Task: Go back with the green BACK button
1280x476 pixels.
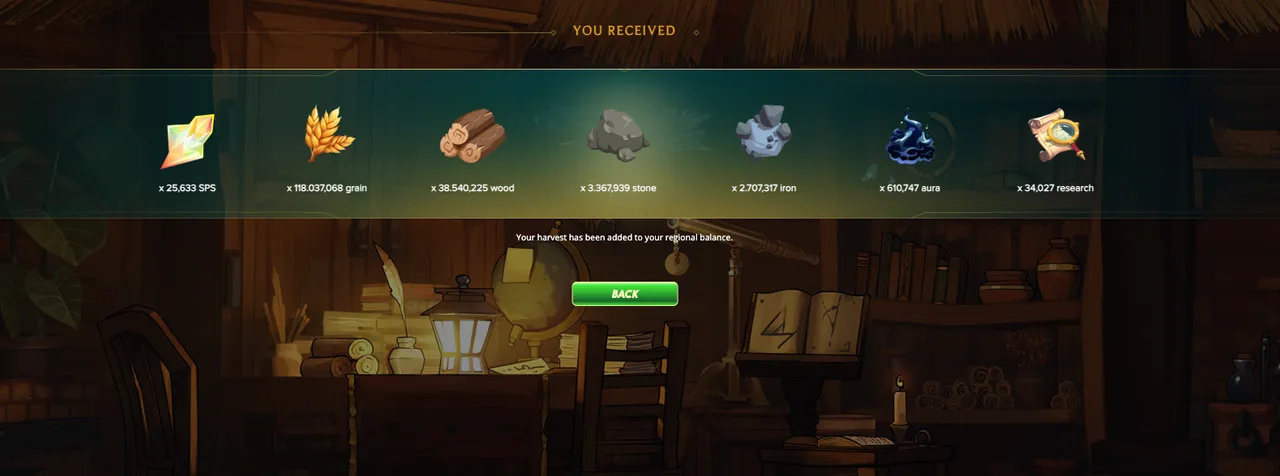Action: 625,294
